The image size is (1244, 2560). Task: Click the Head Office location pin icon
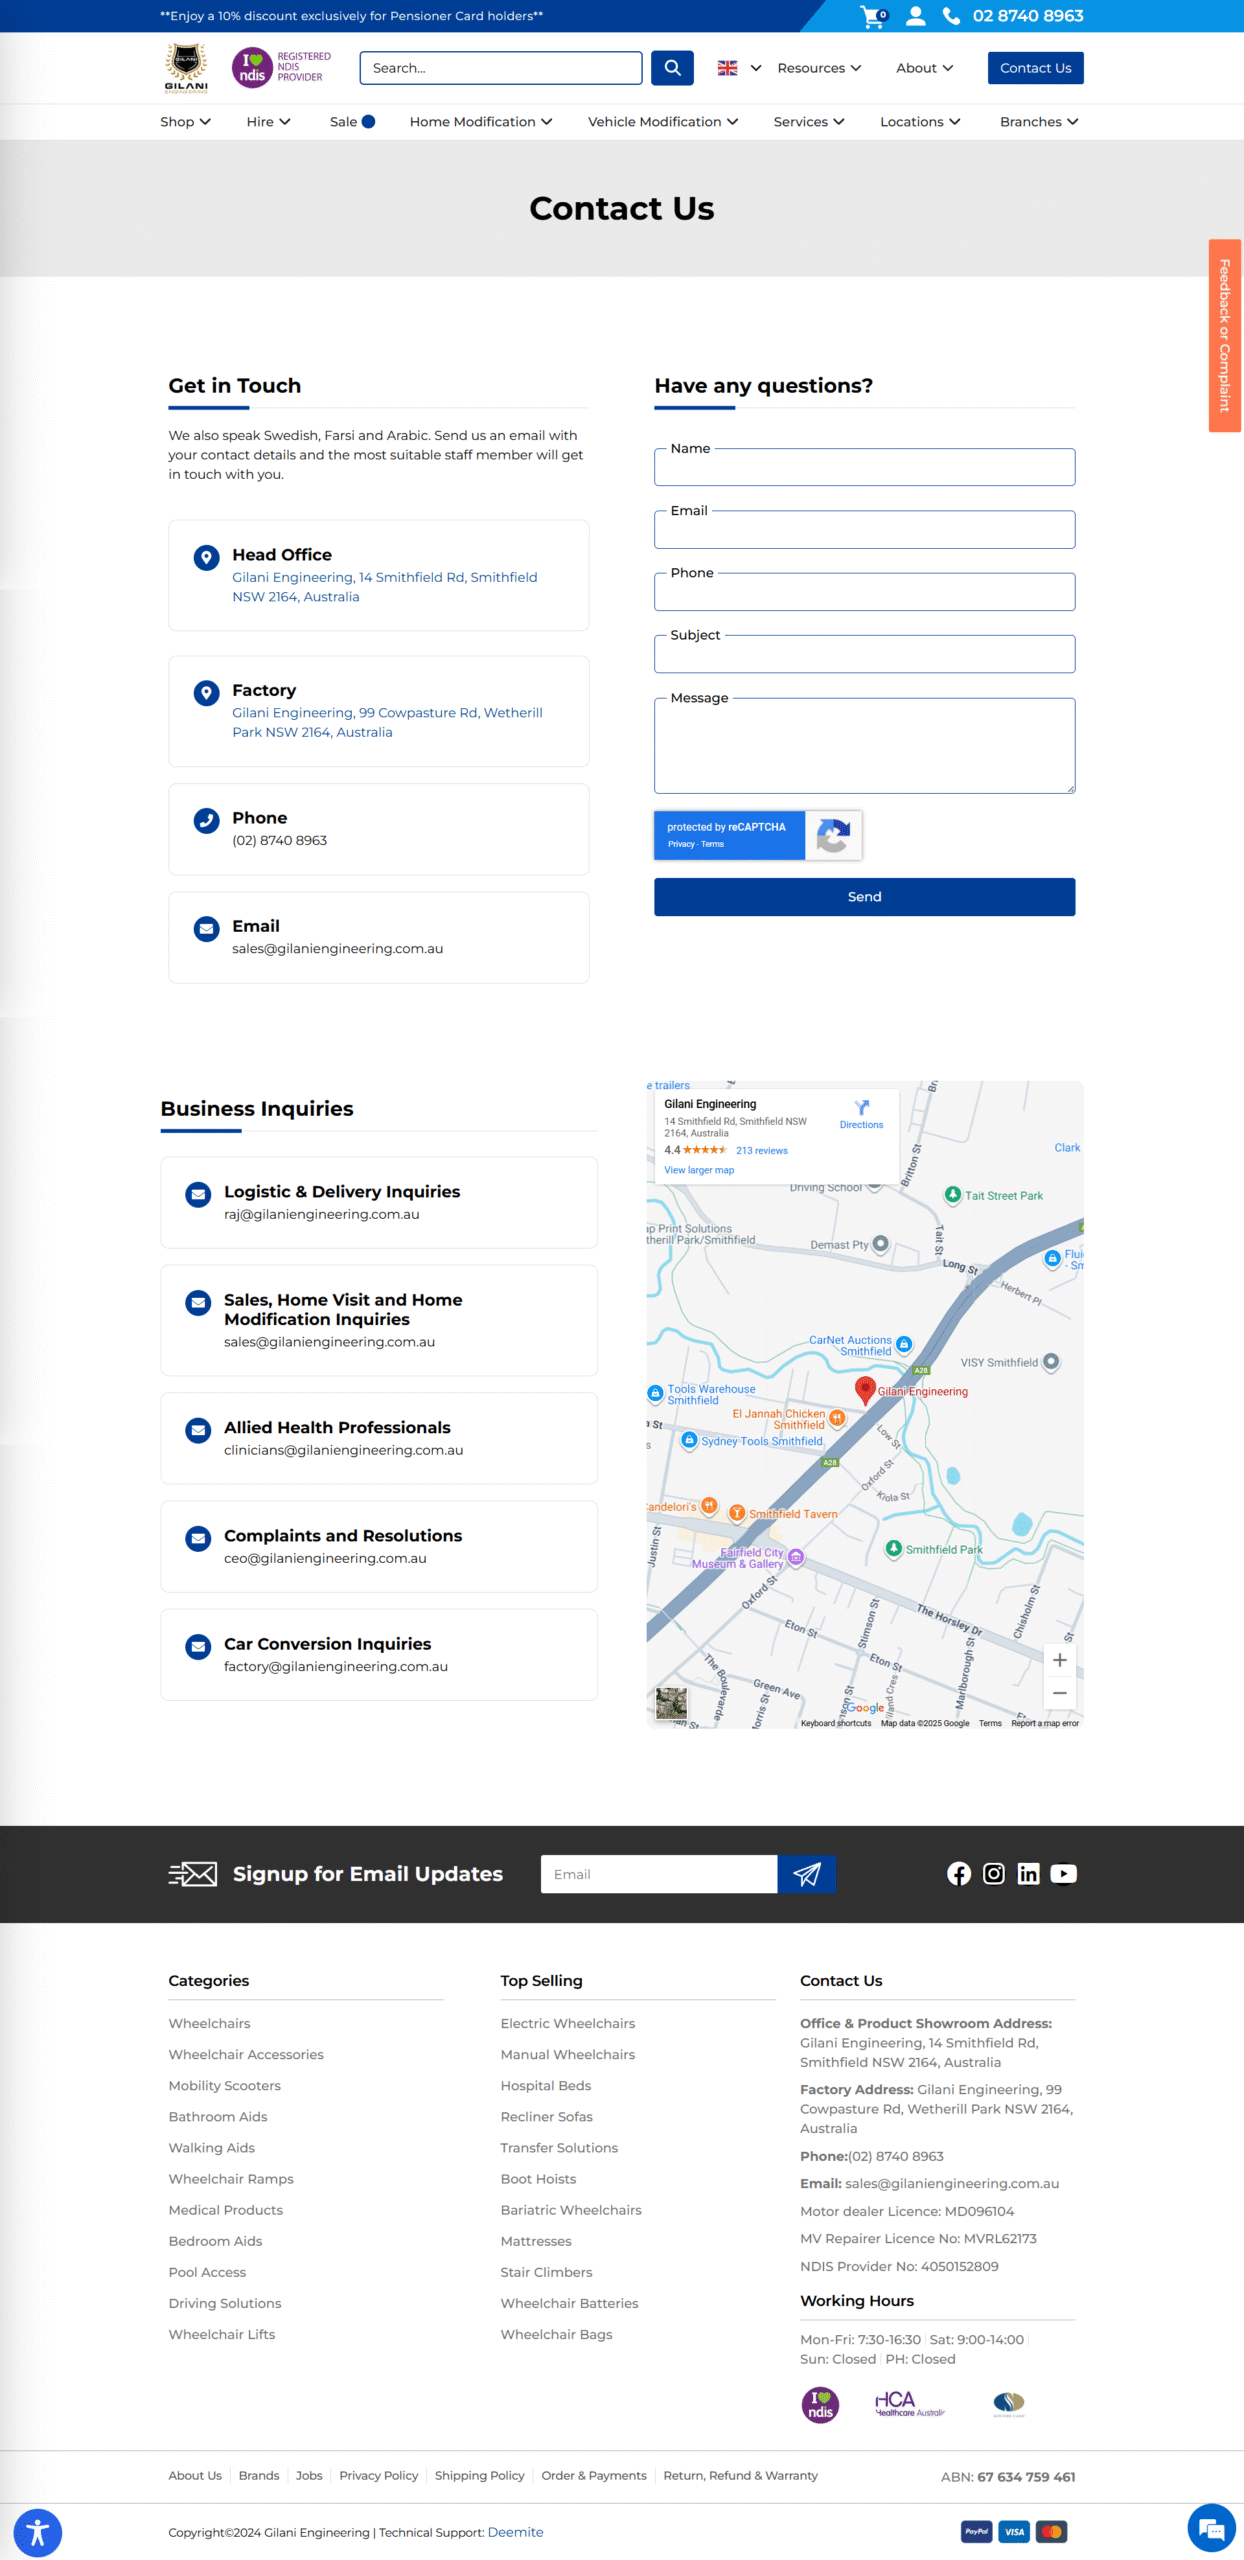[206, 558]
